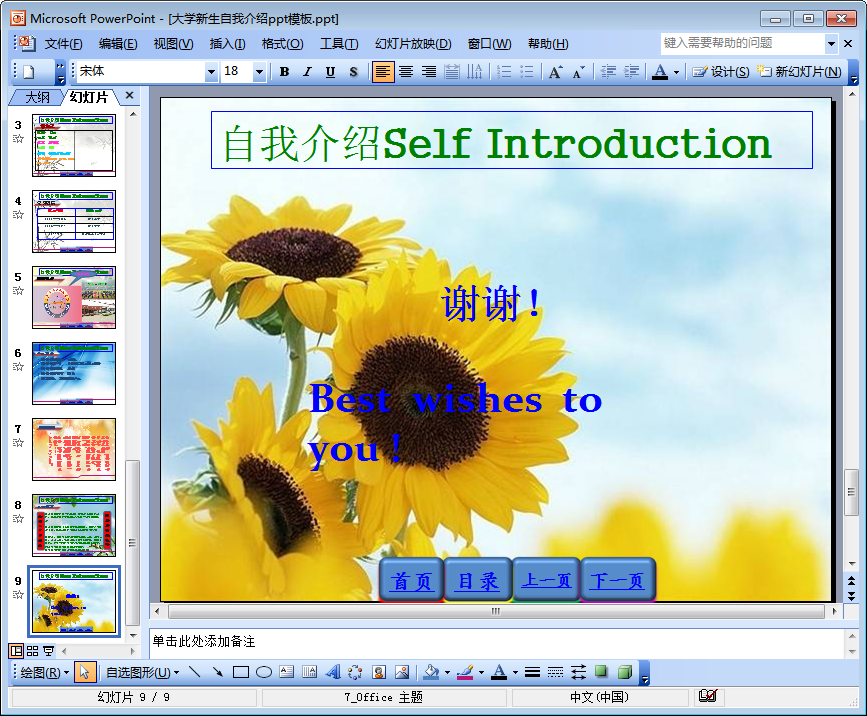
Task: Click the 首页 home link button
Action: 411,579
